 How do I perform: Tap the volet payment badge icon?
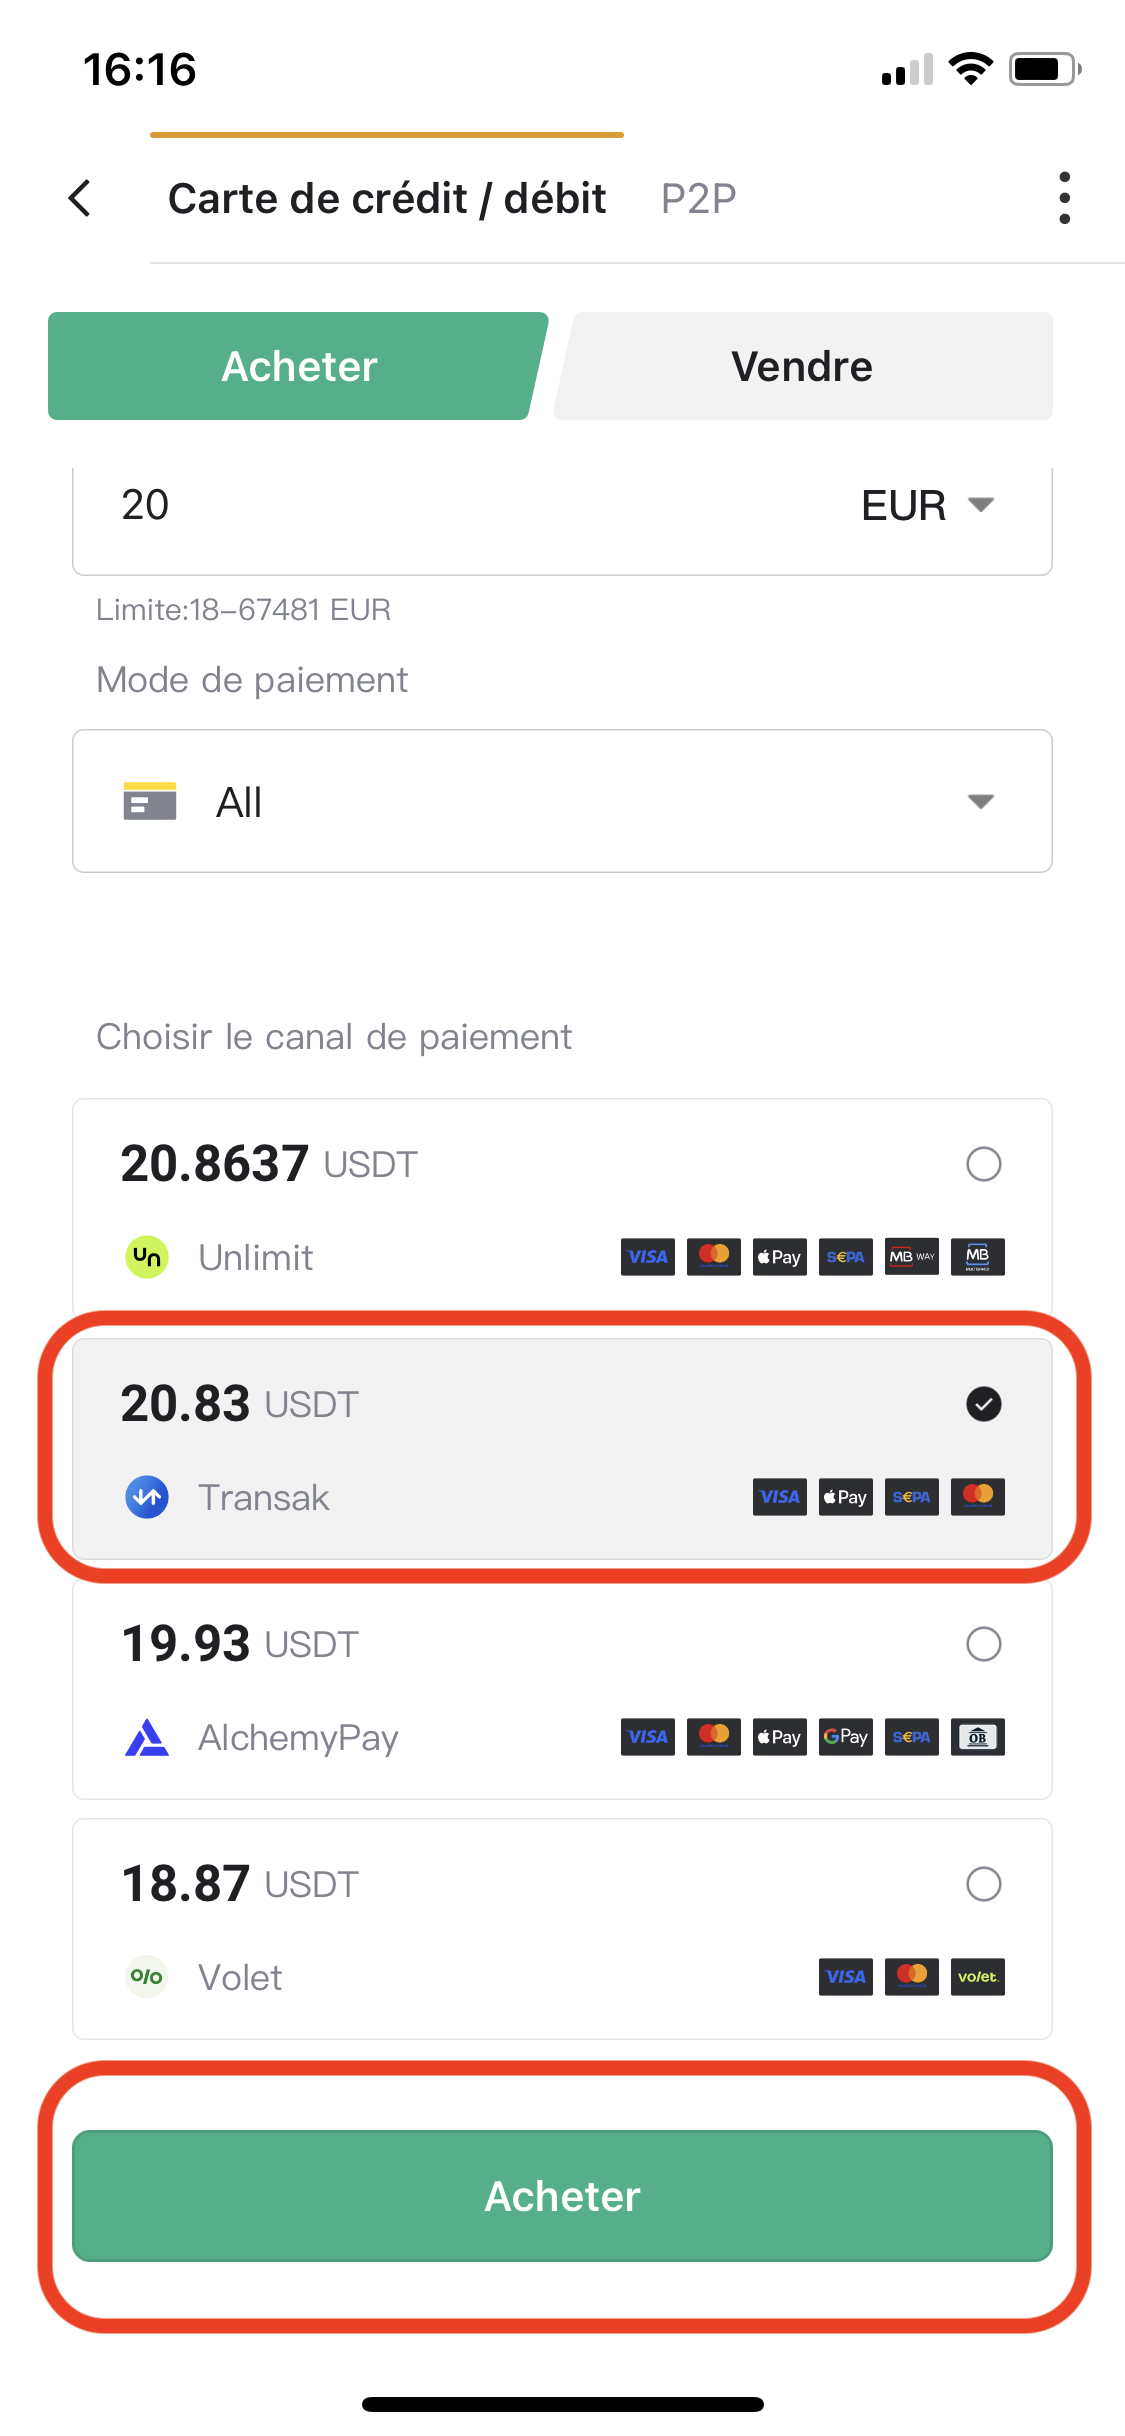pyautogui.click(x=978, y=1977)
